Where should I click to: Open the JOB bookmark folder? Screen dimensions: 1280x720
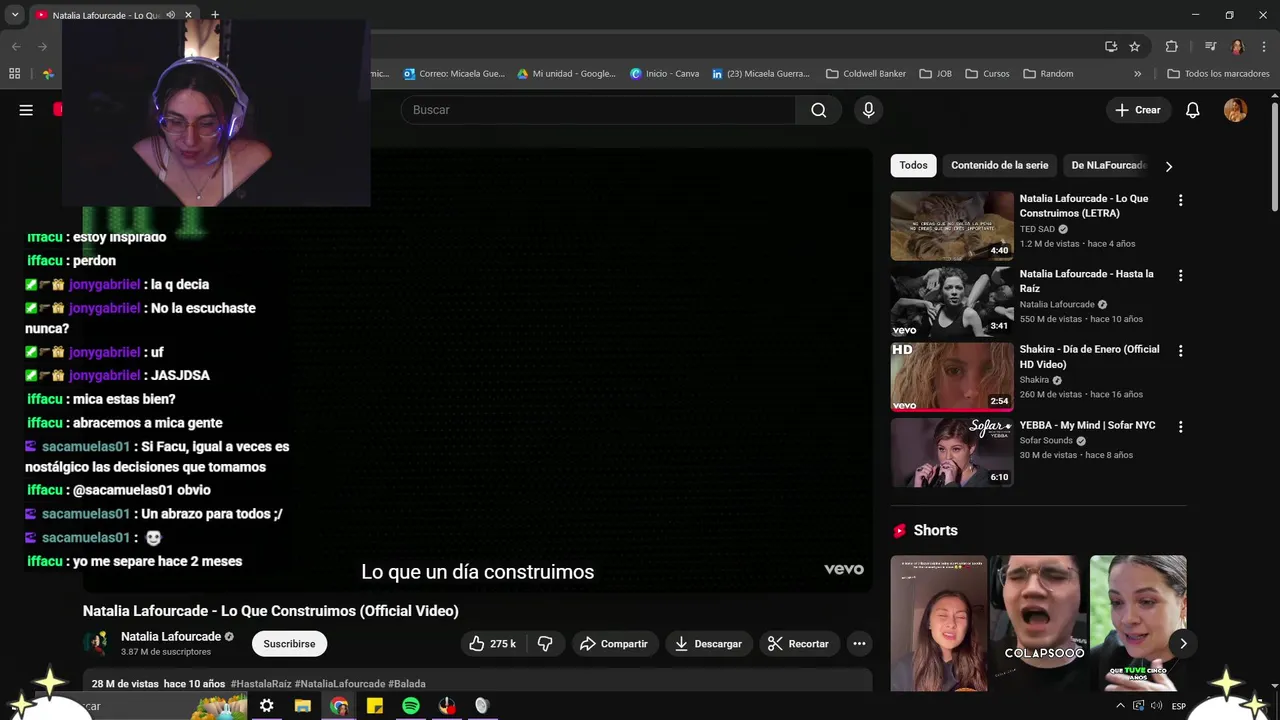point(936,73)
